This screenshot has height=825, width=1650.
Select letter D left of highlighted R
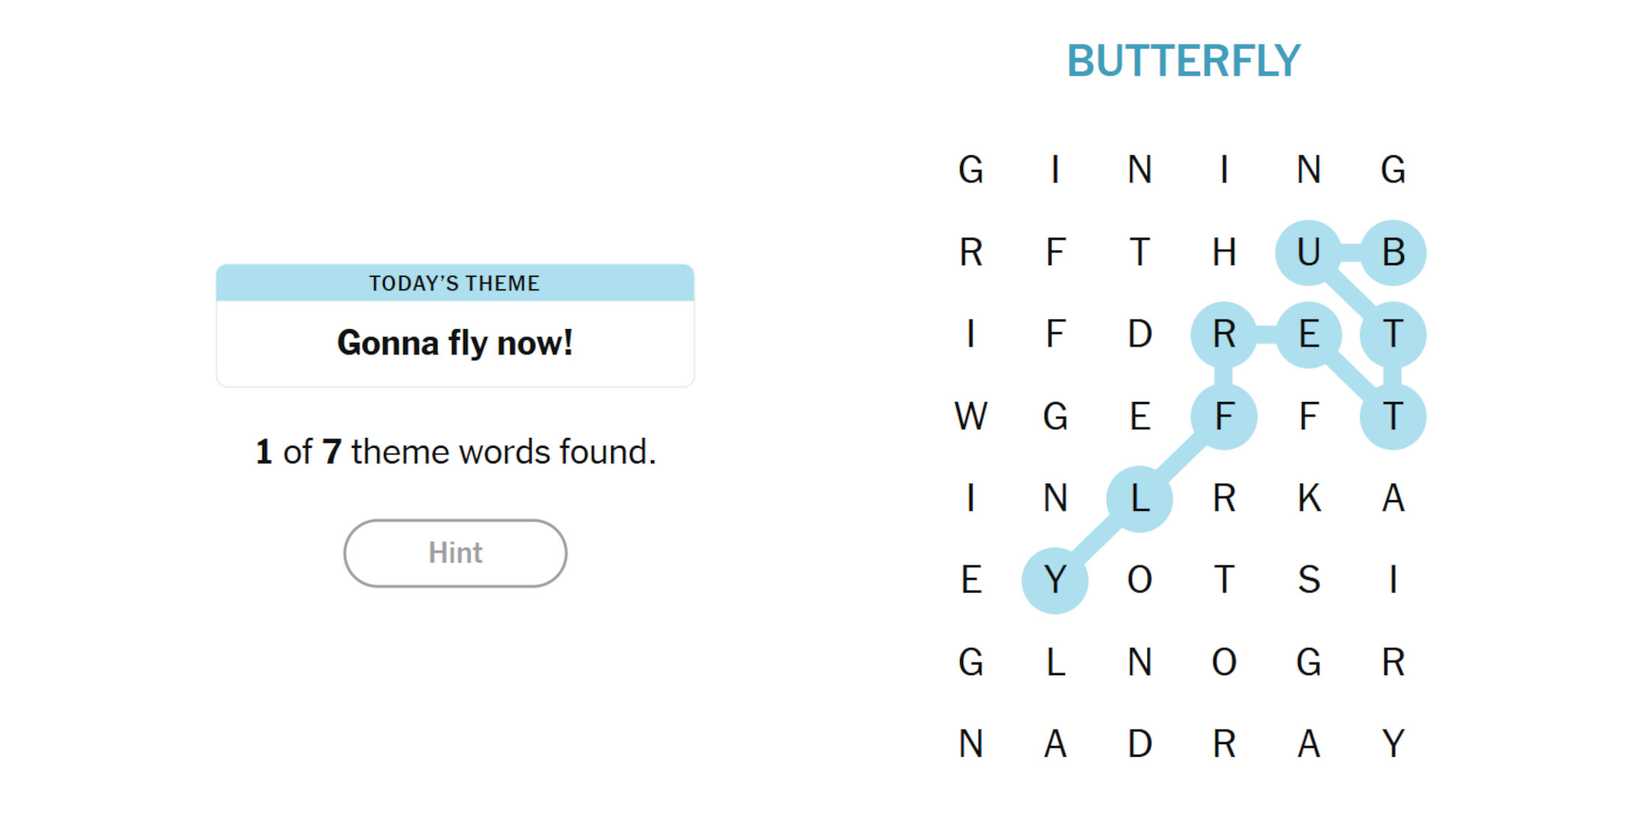[x=1139, y=334]
